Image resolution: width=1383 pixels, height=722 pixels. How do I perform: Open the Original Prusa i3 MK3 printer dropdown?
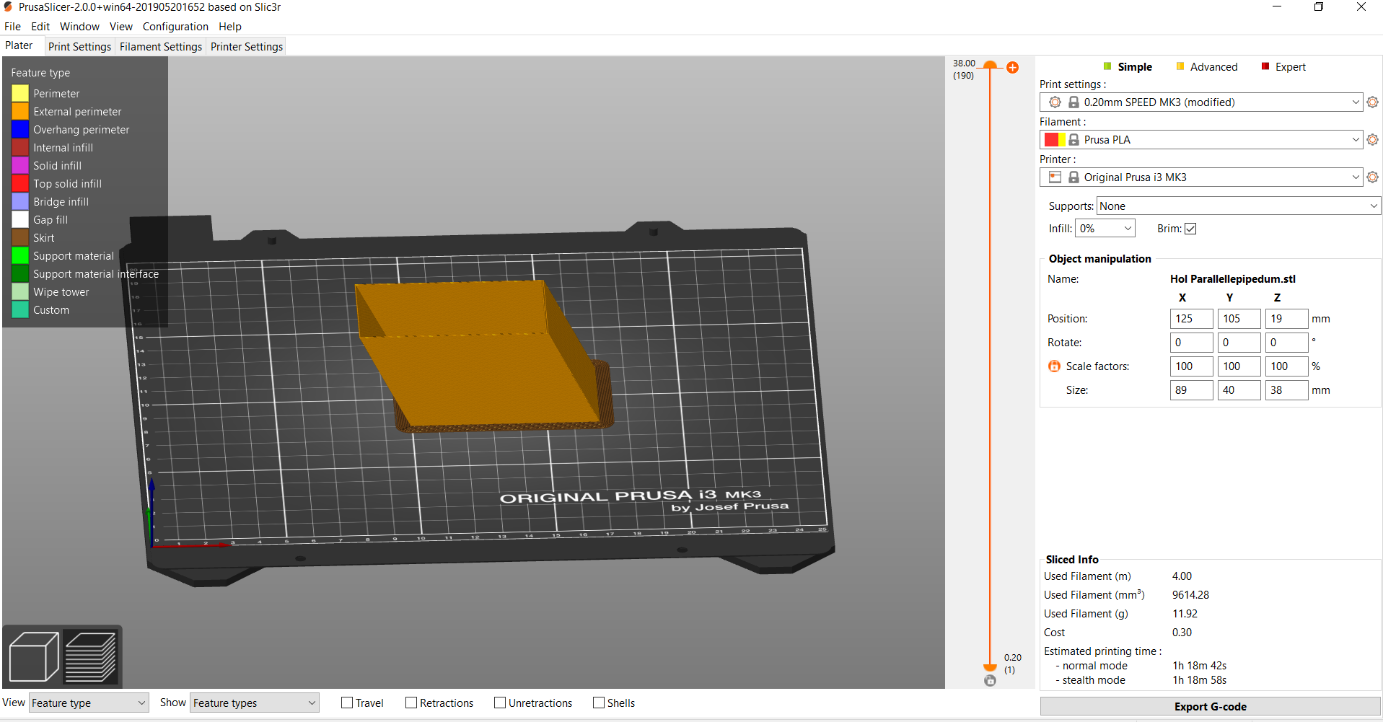point(1201,178)
